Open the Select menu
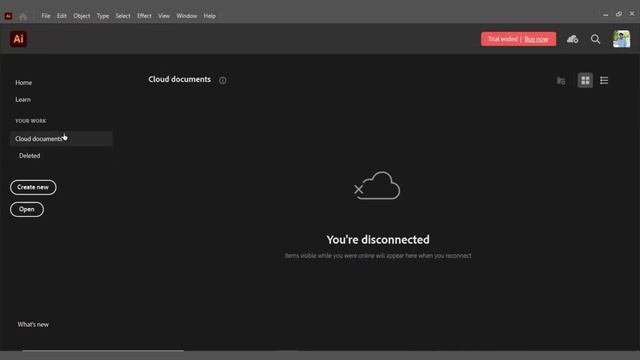This screenshot has width=640, height=360. pos(123,16)
